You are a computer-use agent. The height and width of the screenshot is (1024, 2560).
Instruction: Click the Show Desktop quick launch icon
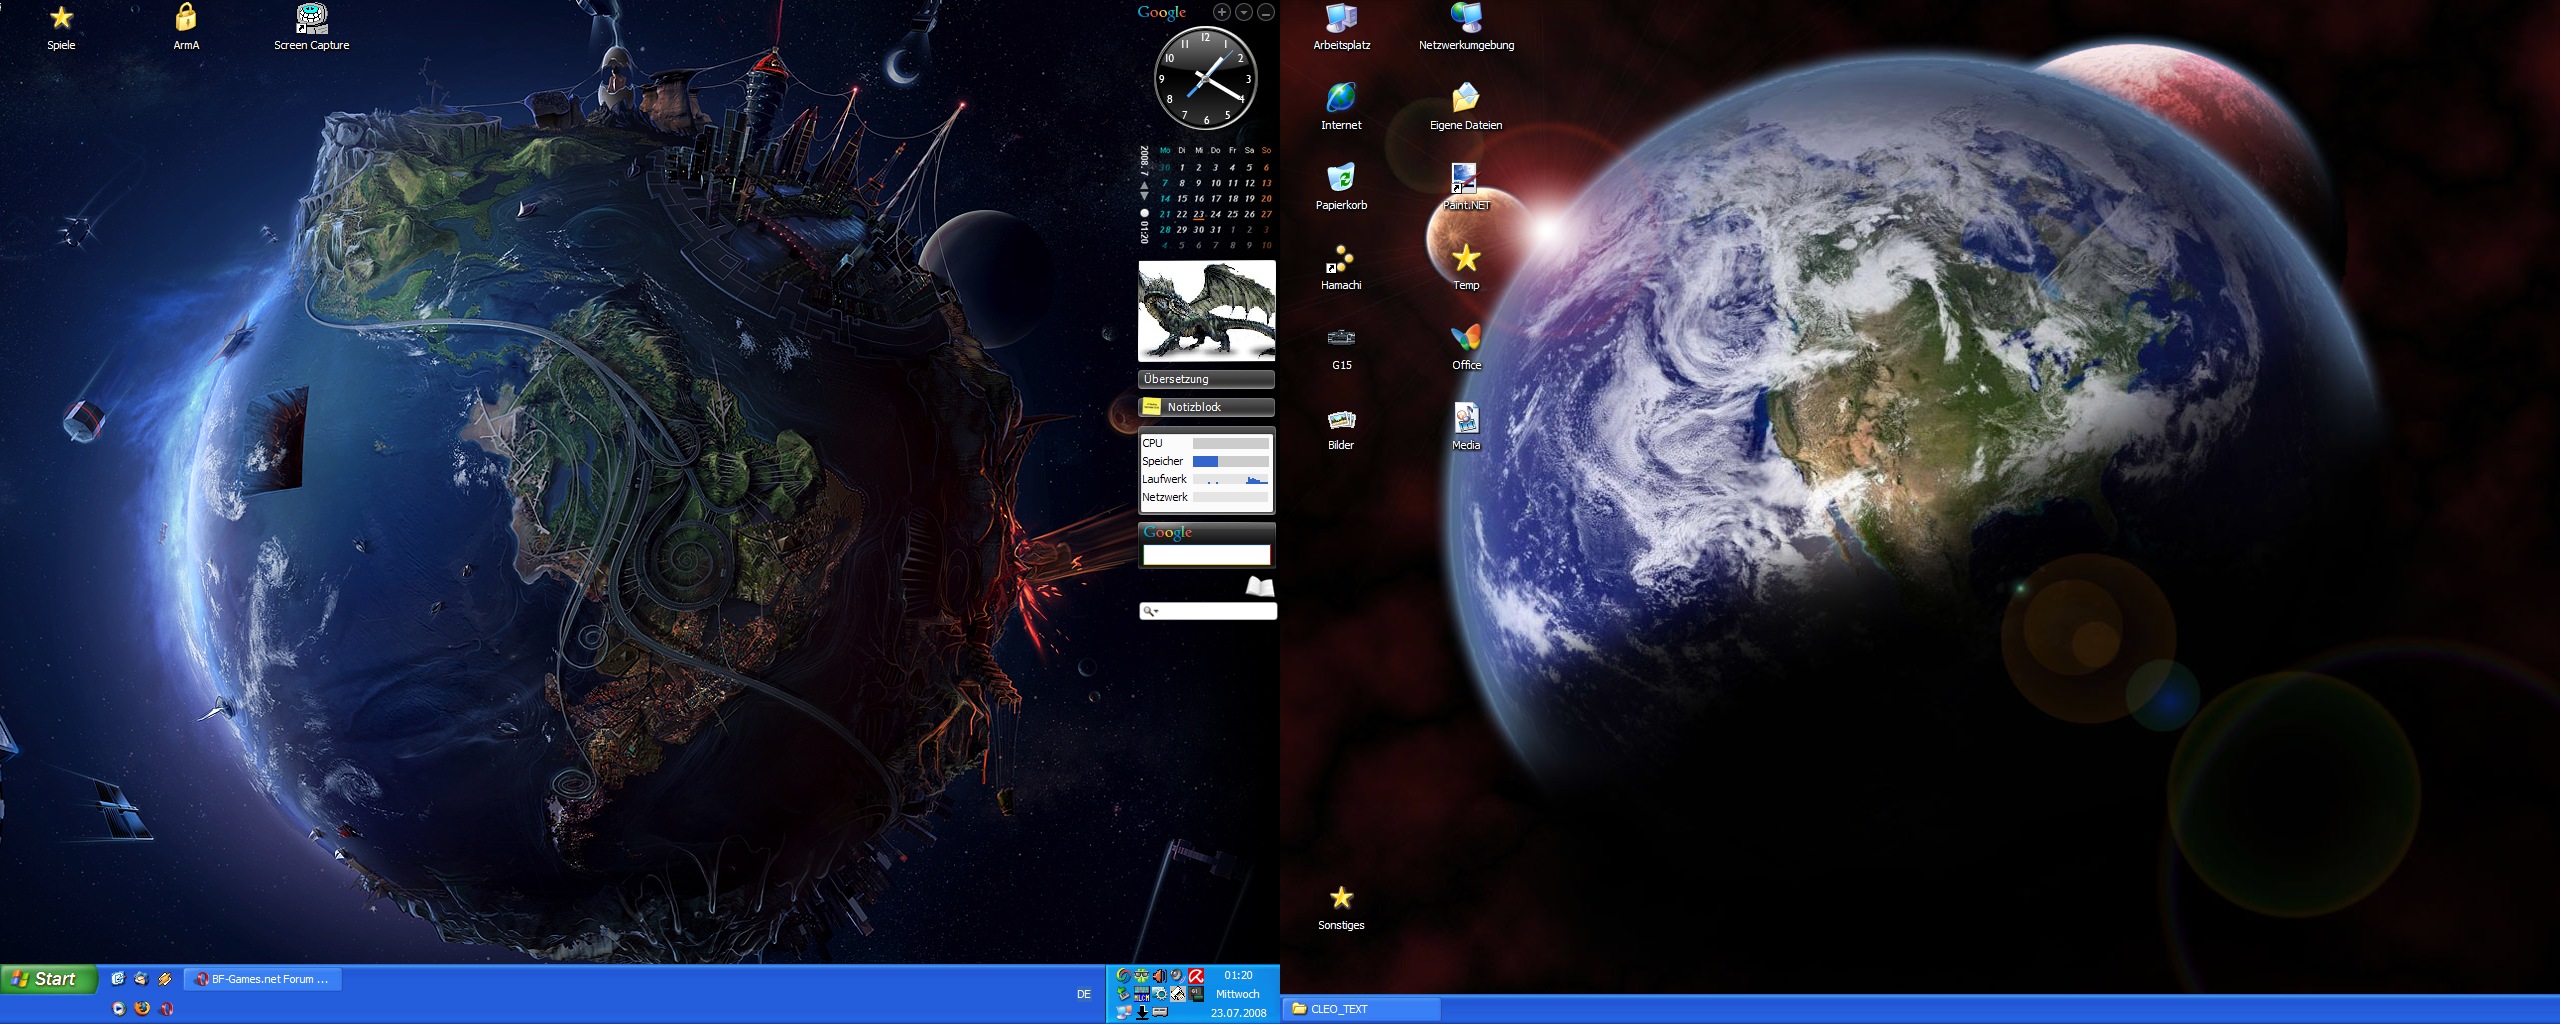[x=118, y=979]
